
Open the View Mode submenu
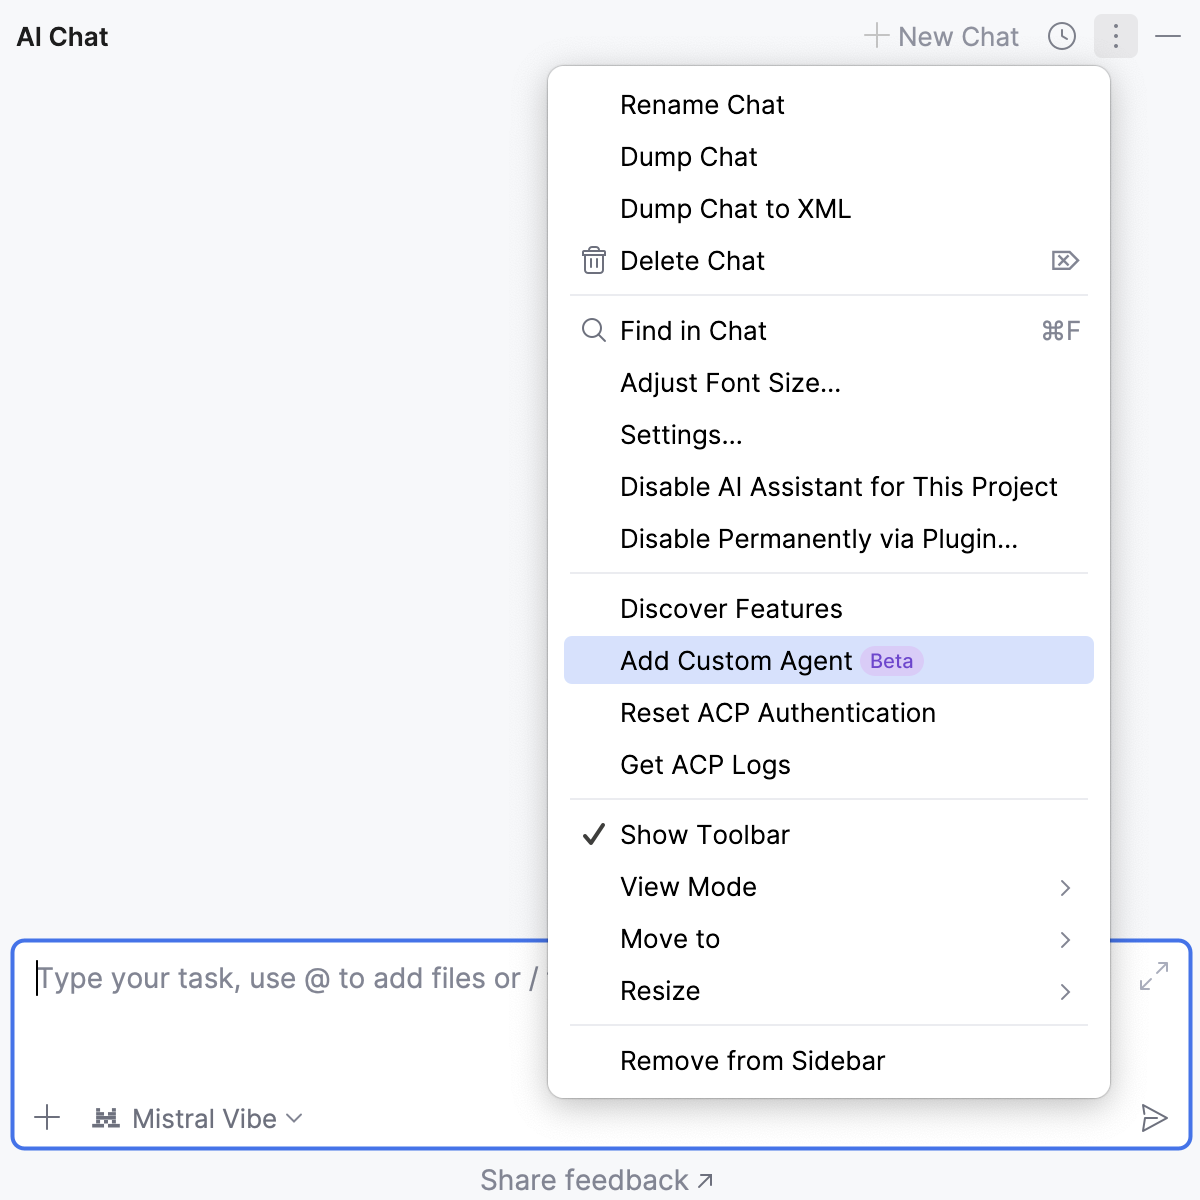click(688, 887)
